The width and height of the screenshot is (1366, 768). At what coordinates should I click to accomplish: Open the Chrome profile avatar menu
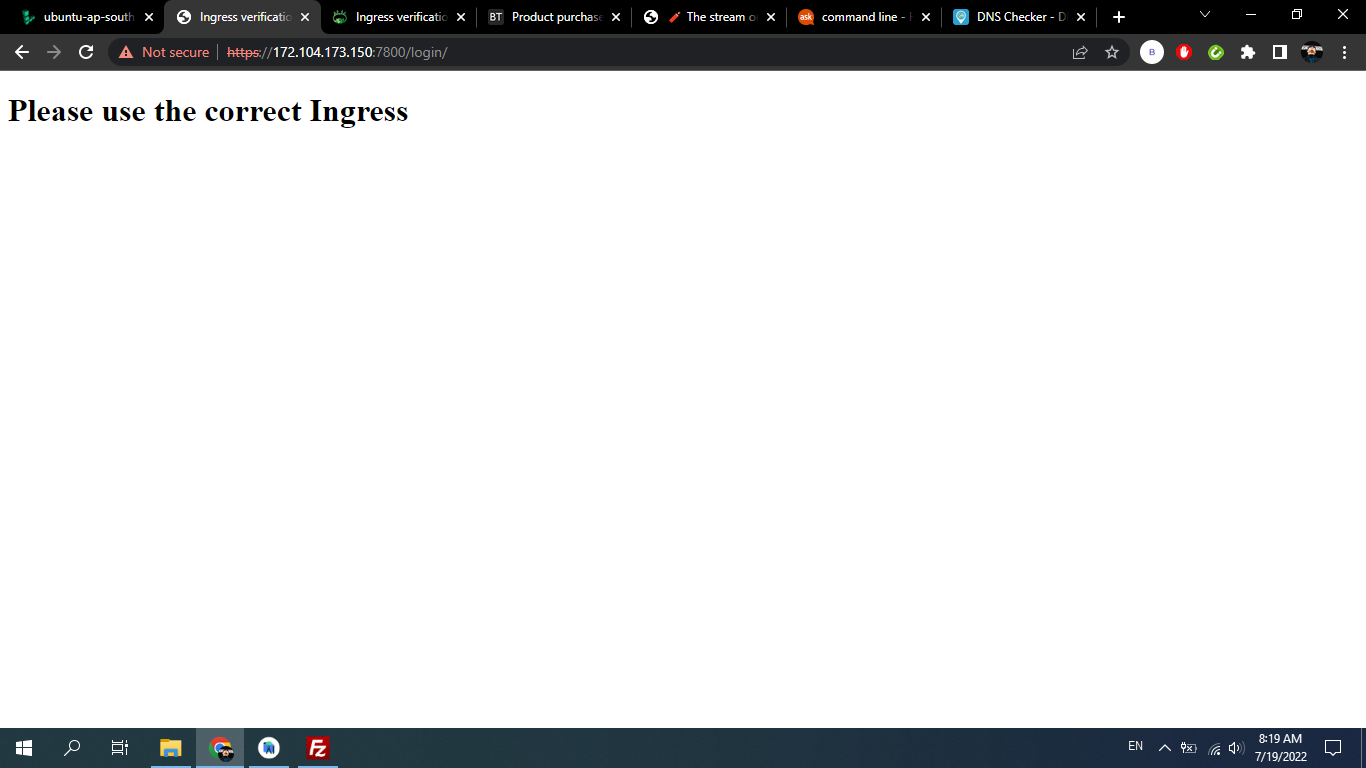coord(1312,52)
